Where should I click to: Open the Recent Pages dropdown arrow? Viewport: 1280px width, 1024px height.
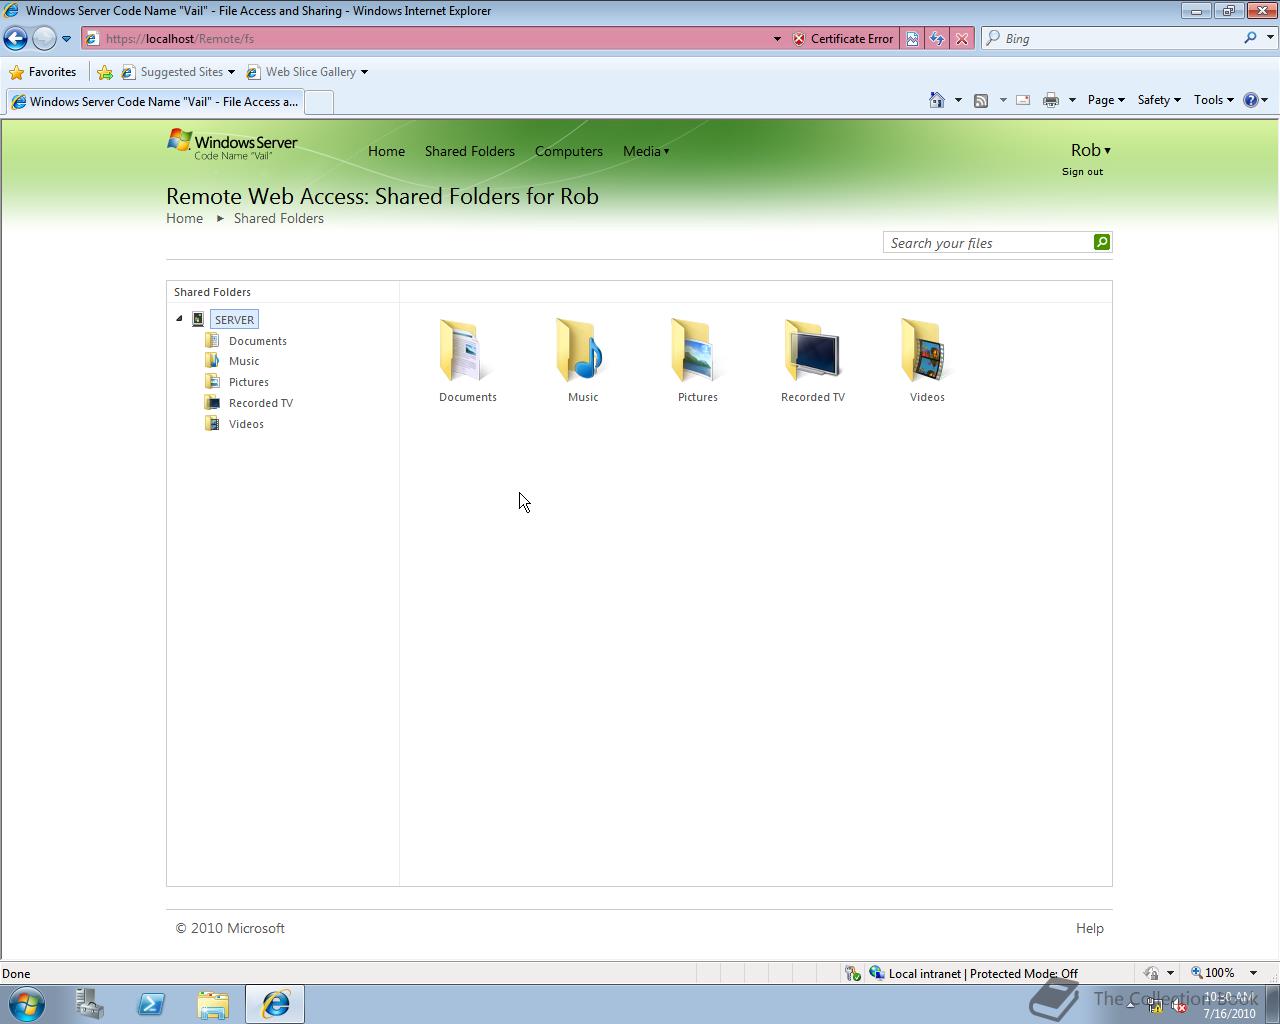pos(66,39)
